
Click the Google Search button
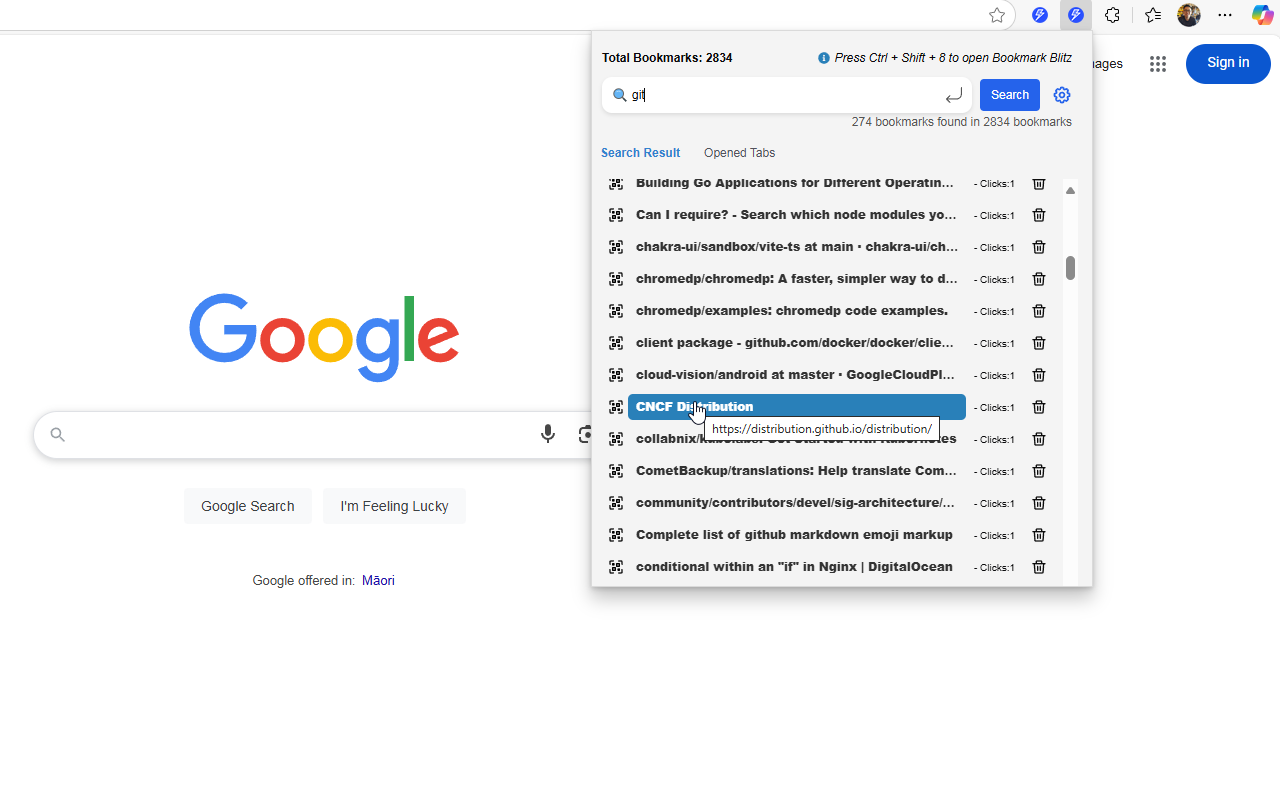pos(248,506)
